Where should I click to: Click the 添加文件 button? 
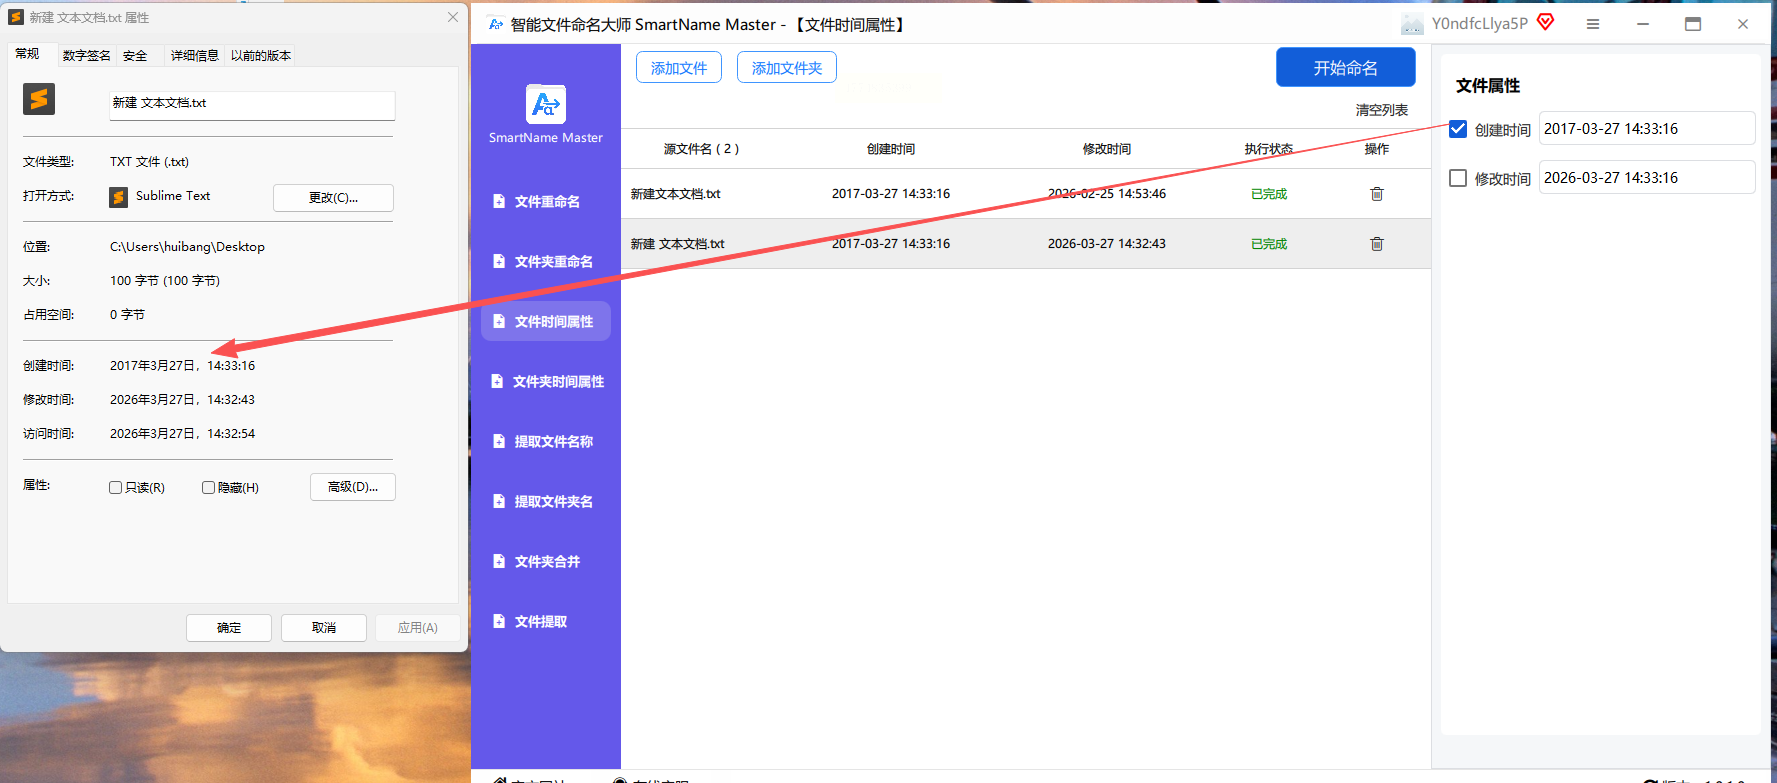(678, 68)
